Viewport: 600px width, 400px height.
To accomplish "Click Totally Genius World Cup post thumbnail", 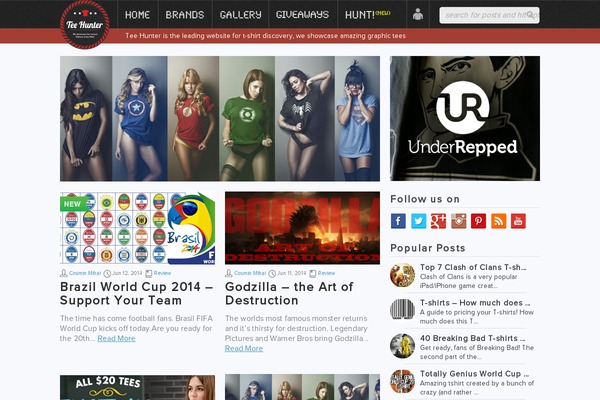I will (x=402, y=382).
